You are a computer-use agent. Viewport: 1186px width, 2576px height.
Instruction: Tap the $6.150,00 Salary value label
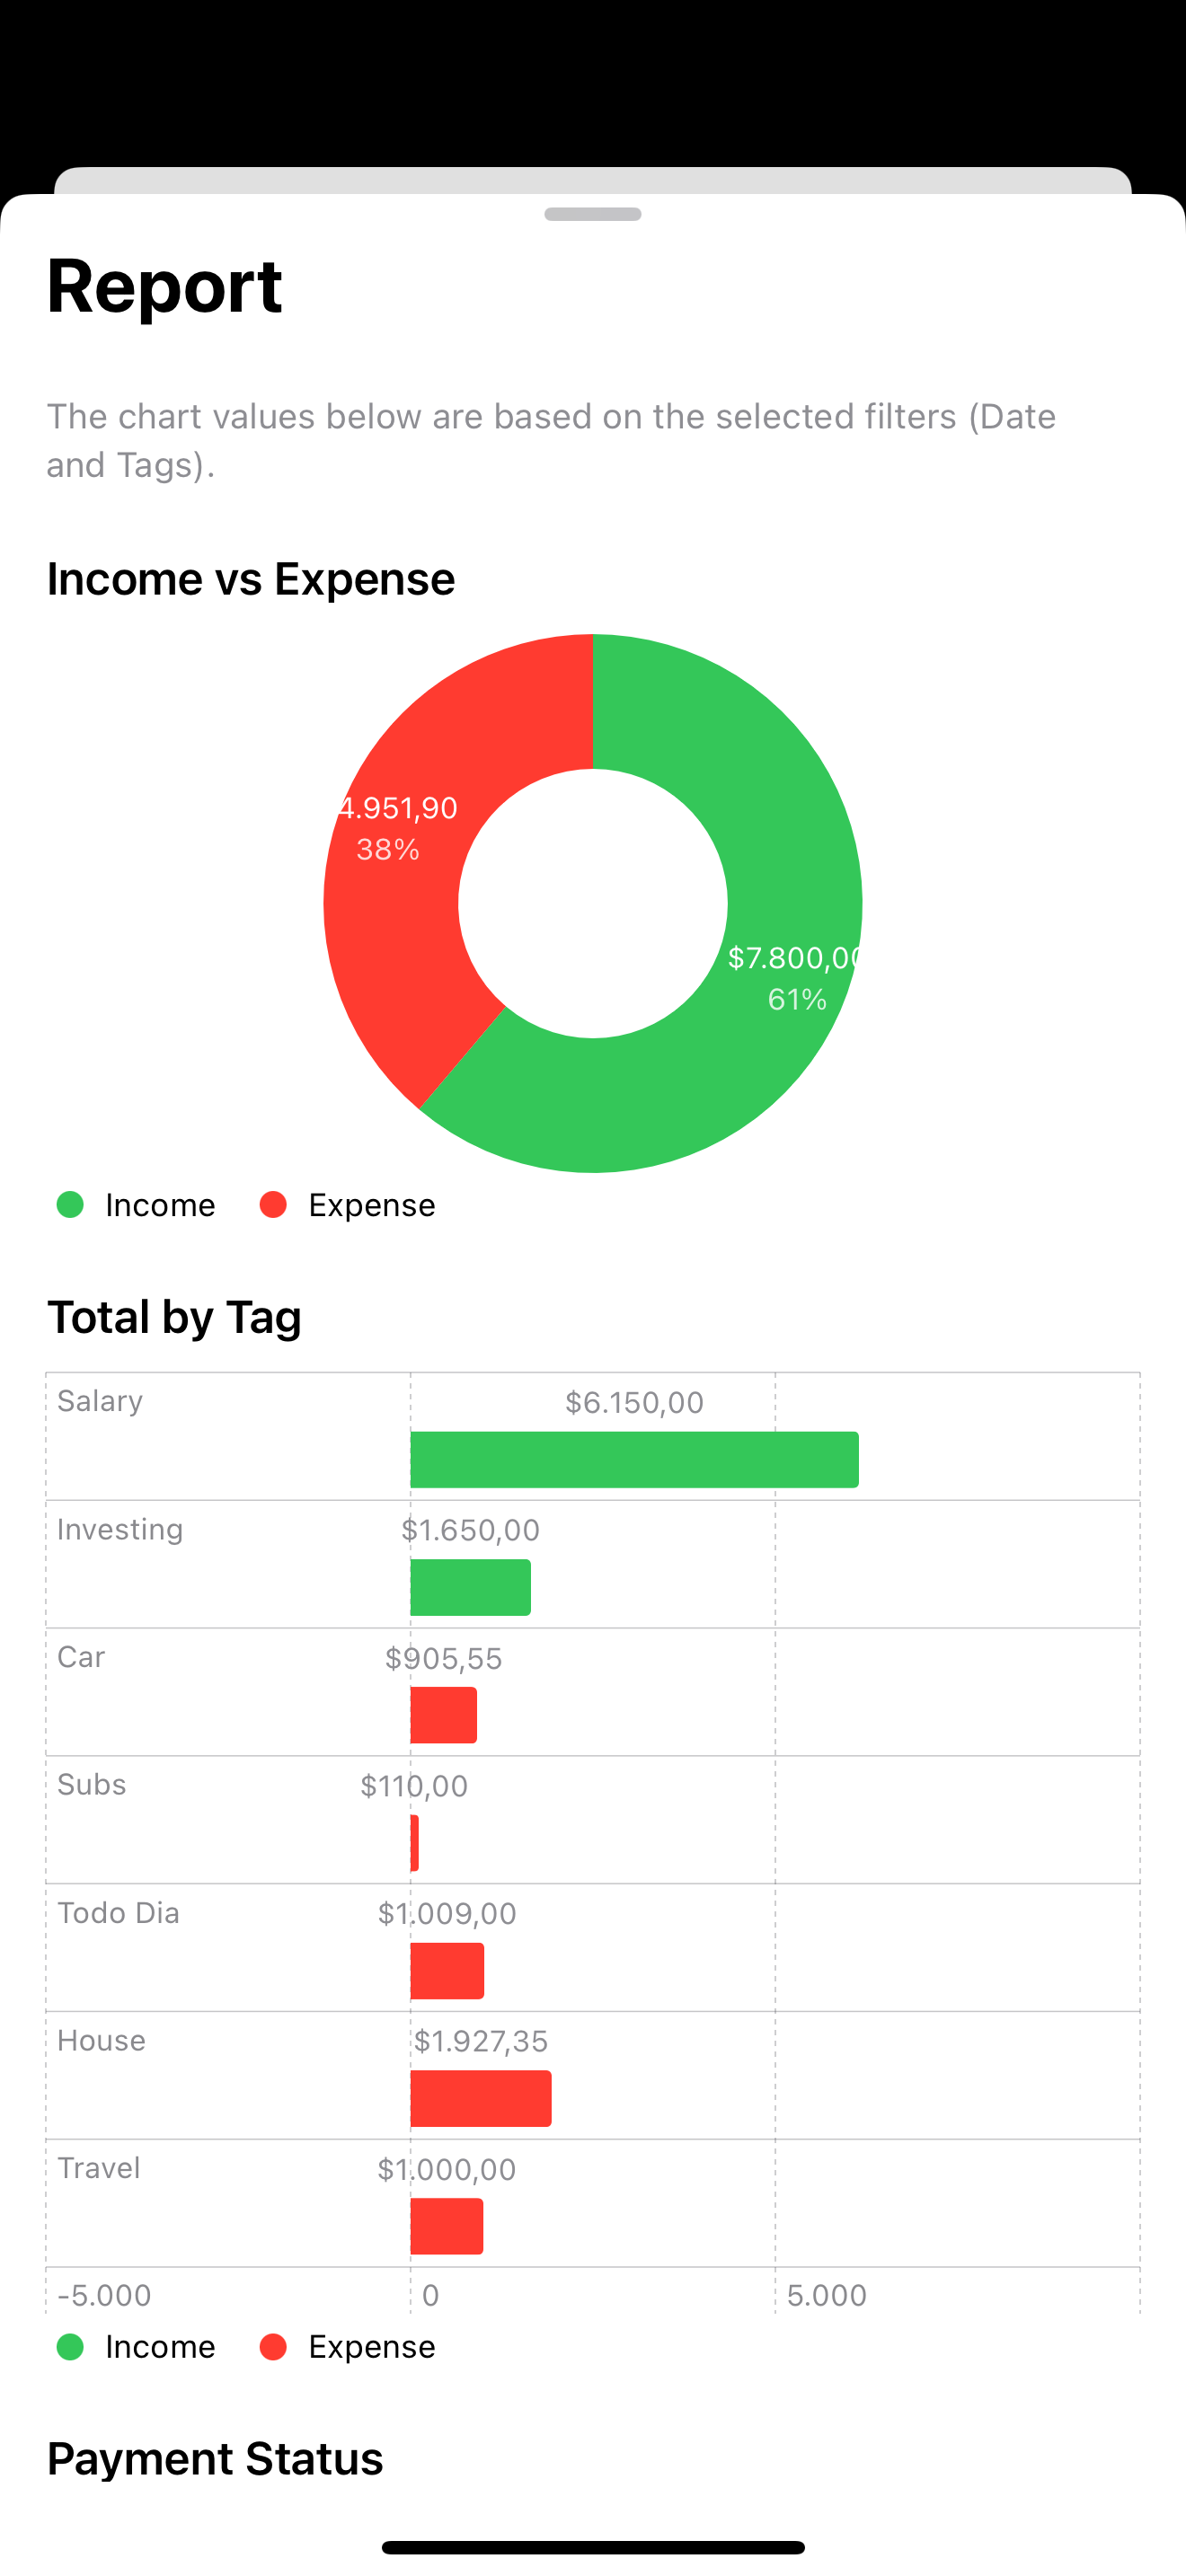(x=634, y=1403)
